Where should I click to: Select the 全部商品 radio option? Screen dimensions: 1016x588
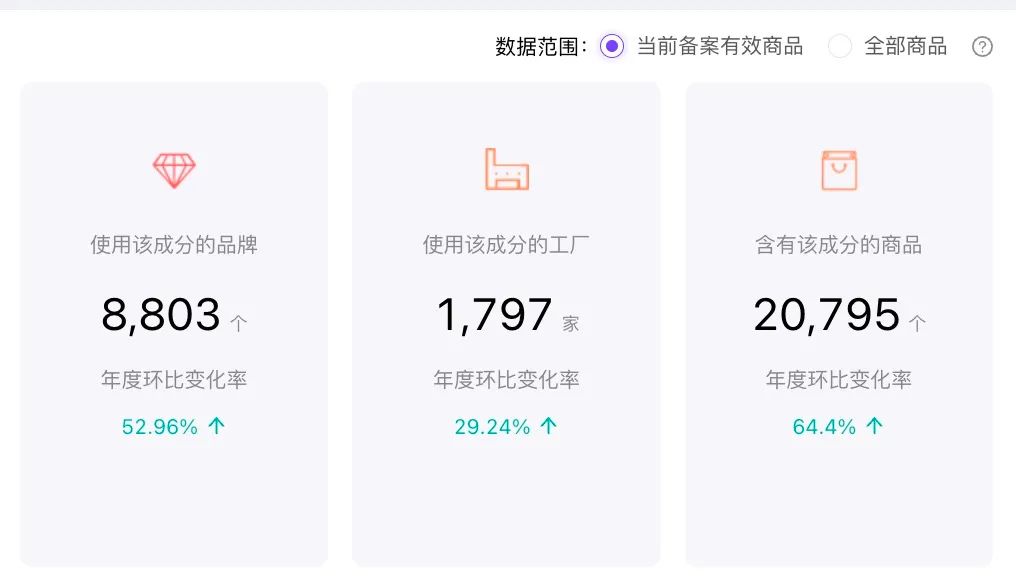pos(840,46)
